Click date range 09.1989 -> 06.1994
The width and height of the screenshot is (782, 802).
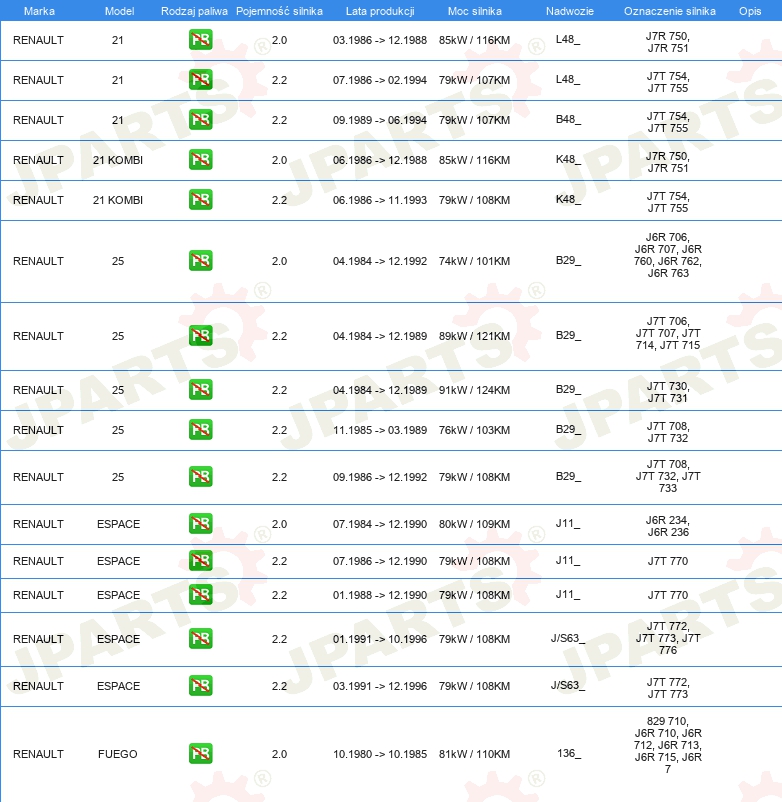pos(379,120)
